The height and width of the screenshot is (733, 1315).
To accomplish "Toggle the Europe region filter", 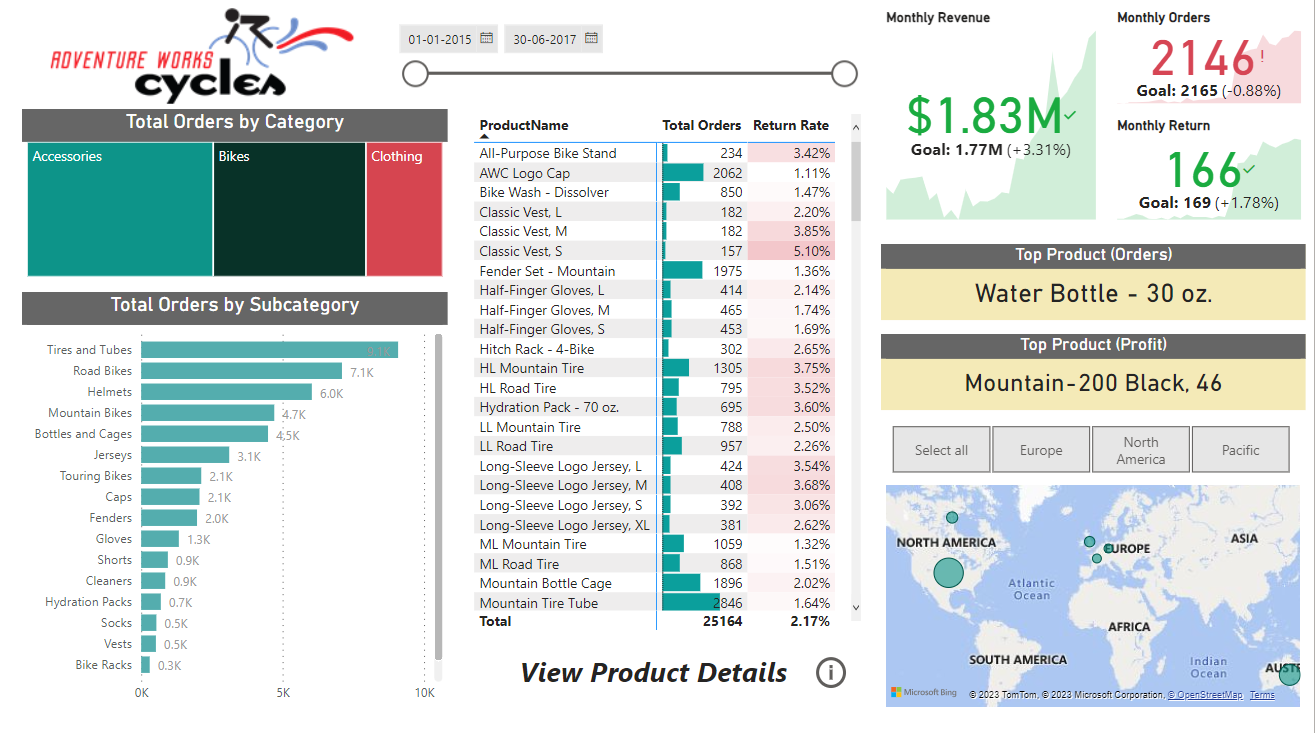I will point(1041,449).
